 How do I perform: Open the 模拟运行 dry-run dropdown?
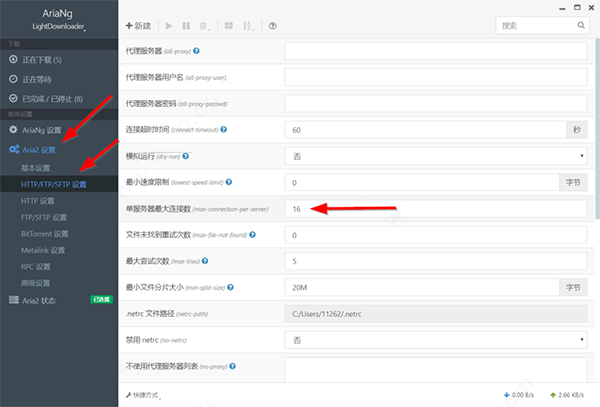click(435, 156)
